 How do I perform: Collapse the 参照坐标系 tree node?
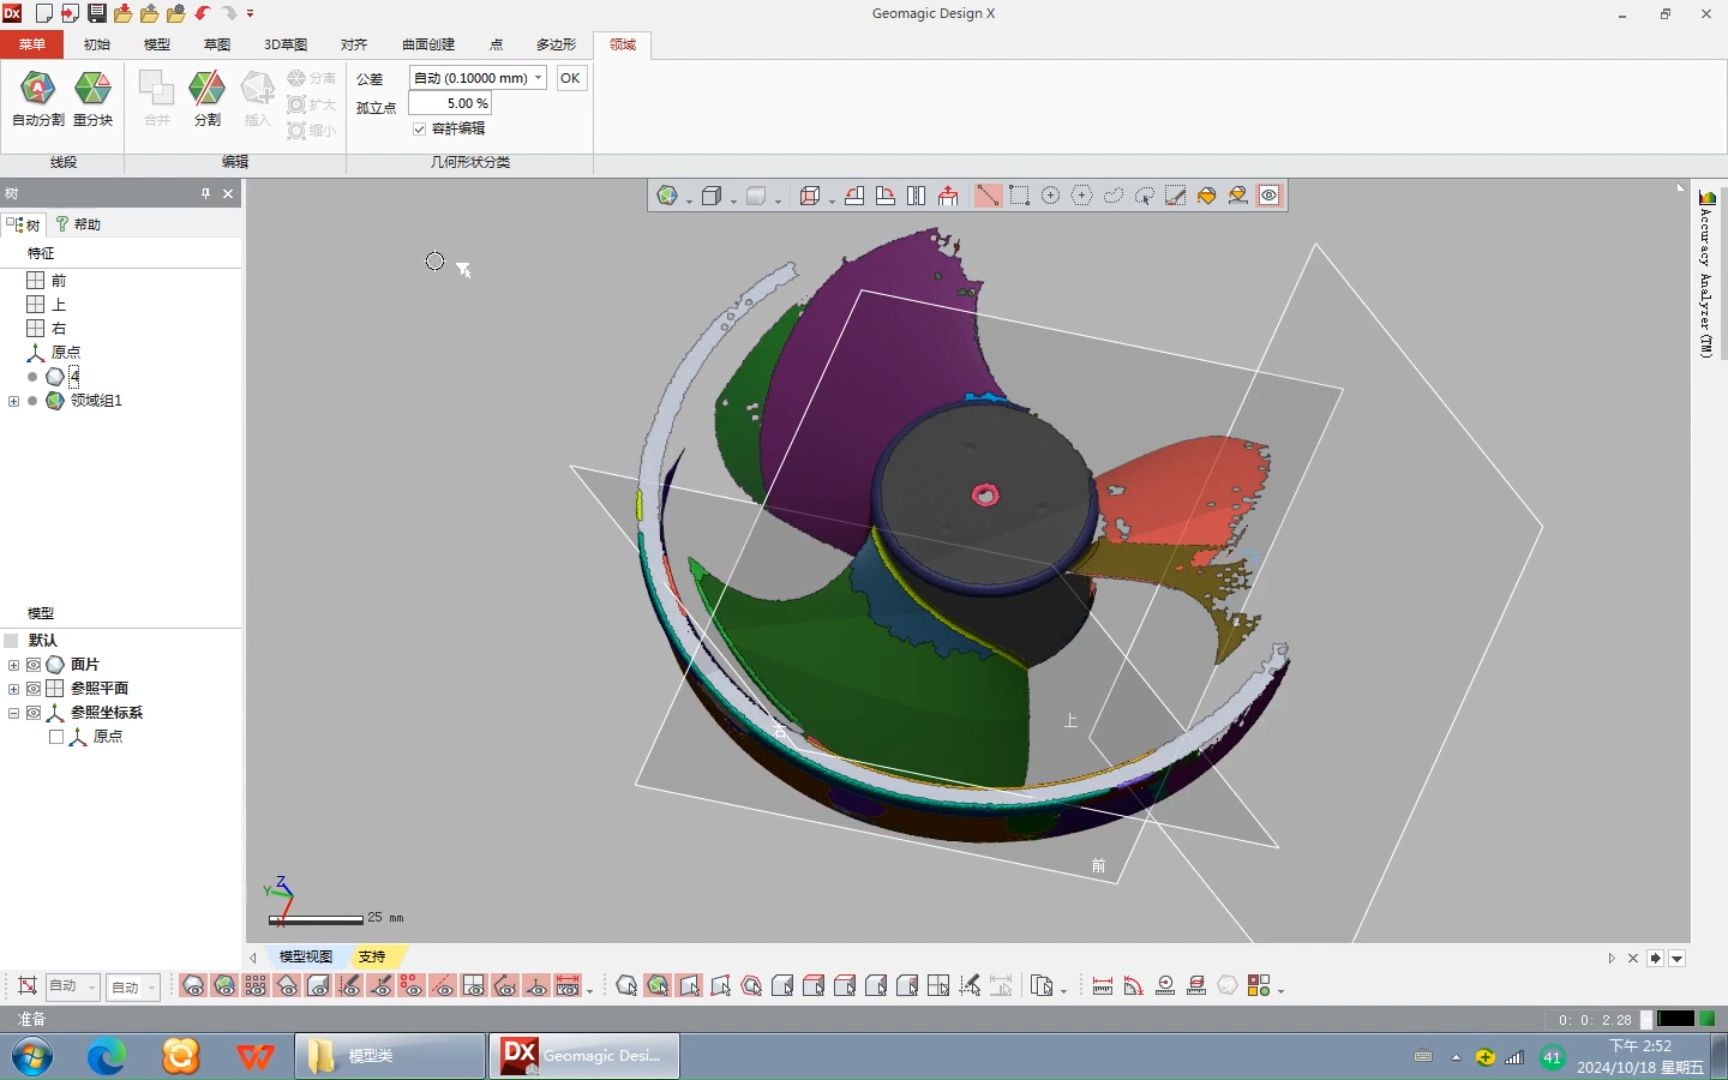pos(13,712)
